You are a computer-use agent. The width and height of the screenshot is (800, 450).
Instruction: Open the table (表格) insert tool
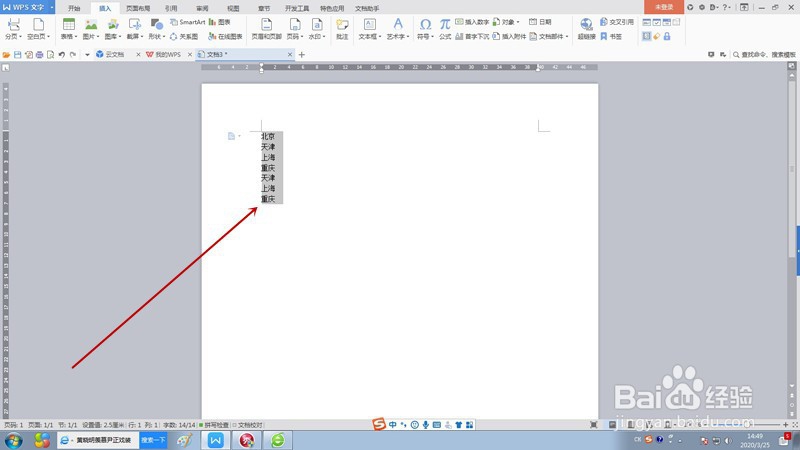point(68,28)
